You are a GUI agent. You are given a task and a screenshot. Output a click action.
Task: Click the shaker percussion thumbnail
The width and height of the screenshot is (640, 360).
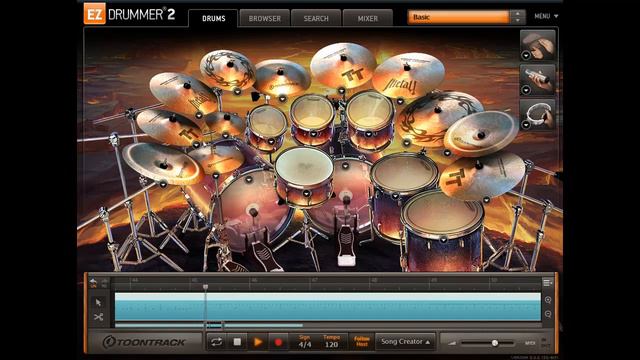(539, 79)
